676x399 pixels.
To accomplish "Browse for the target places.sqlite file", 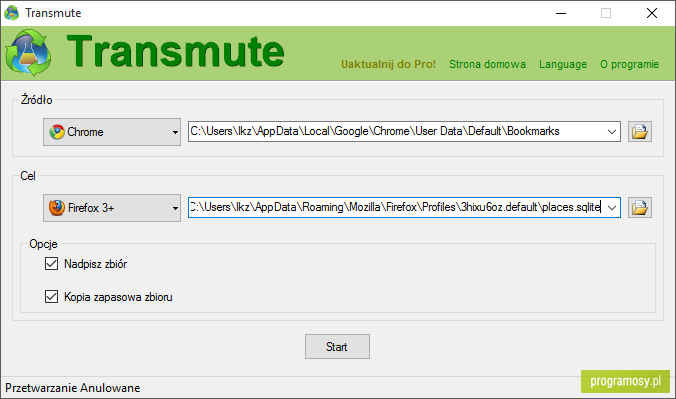I will pos(639,207).
